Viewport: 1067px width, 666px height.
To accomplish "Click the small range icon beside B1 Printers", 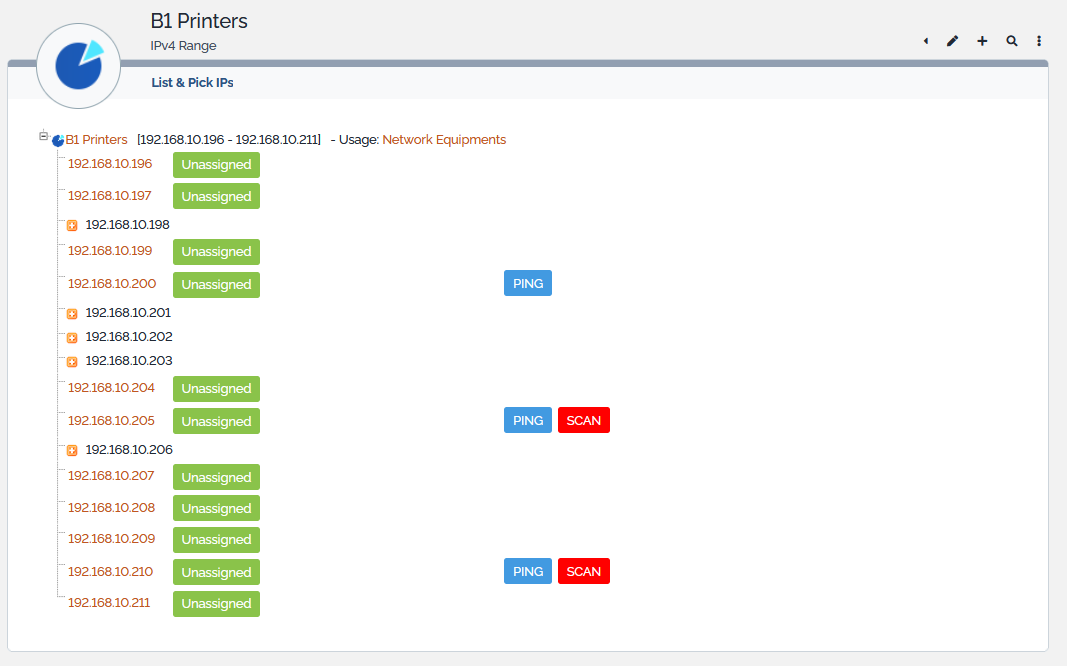I will tap(58, 141).
